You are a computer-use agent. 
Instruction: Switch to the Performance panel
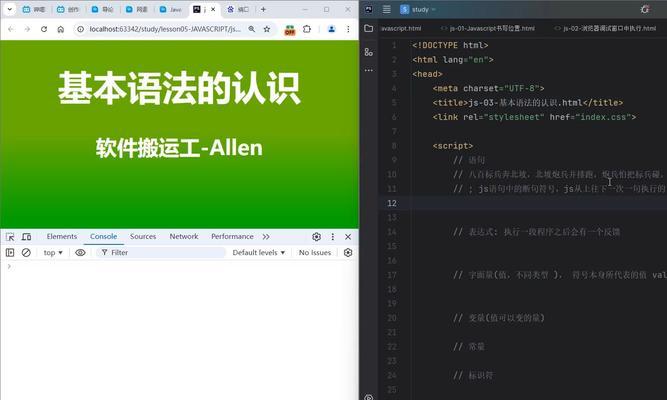click(x=232, y=237)
